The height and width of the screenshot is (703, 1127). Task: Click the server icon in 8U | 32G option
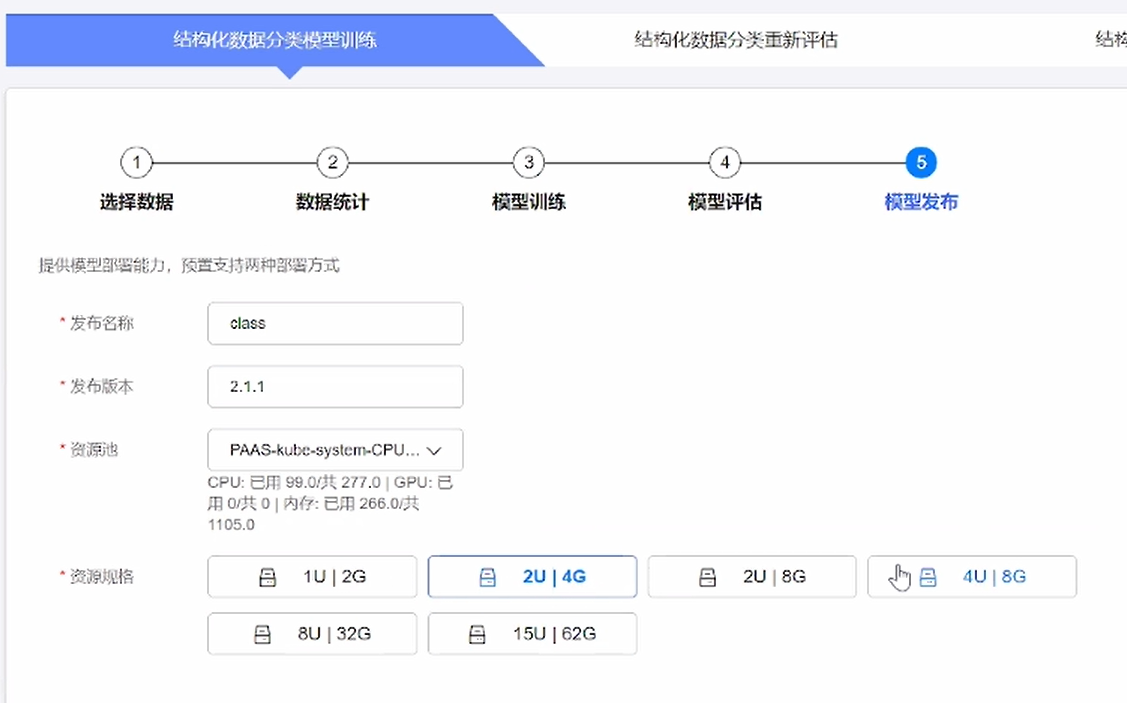click(x=262, y=635)
